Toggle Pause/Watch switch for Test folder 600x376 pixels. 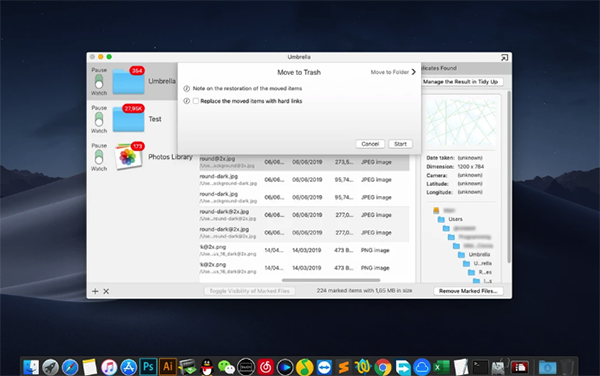99,119
